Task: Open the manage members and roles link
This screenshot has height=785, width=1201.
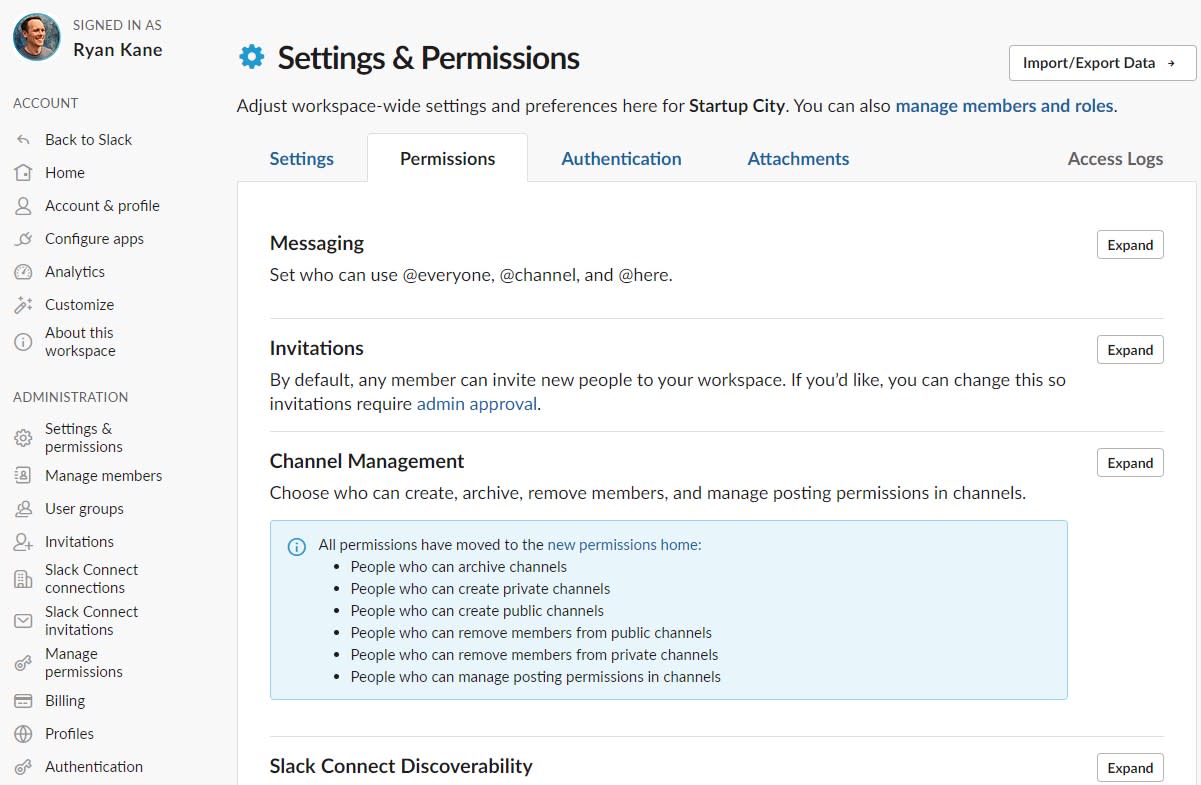Action: pyautogui.click(x=1004, y=106)
